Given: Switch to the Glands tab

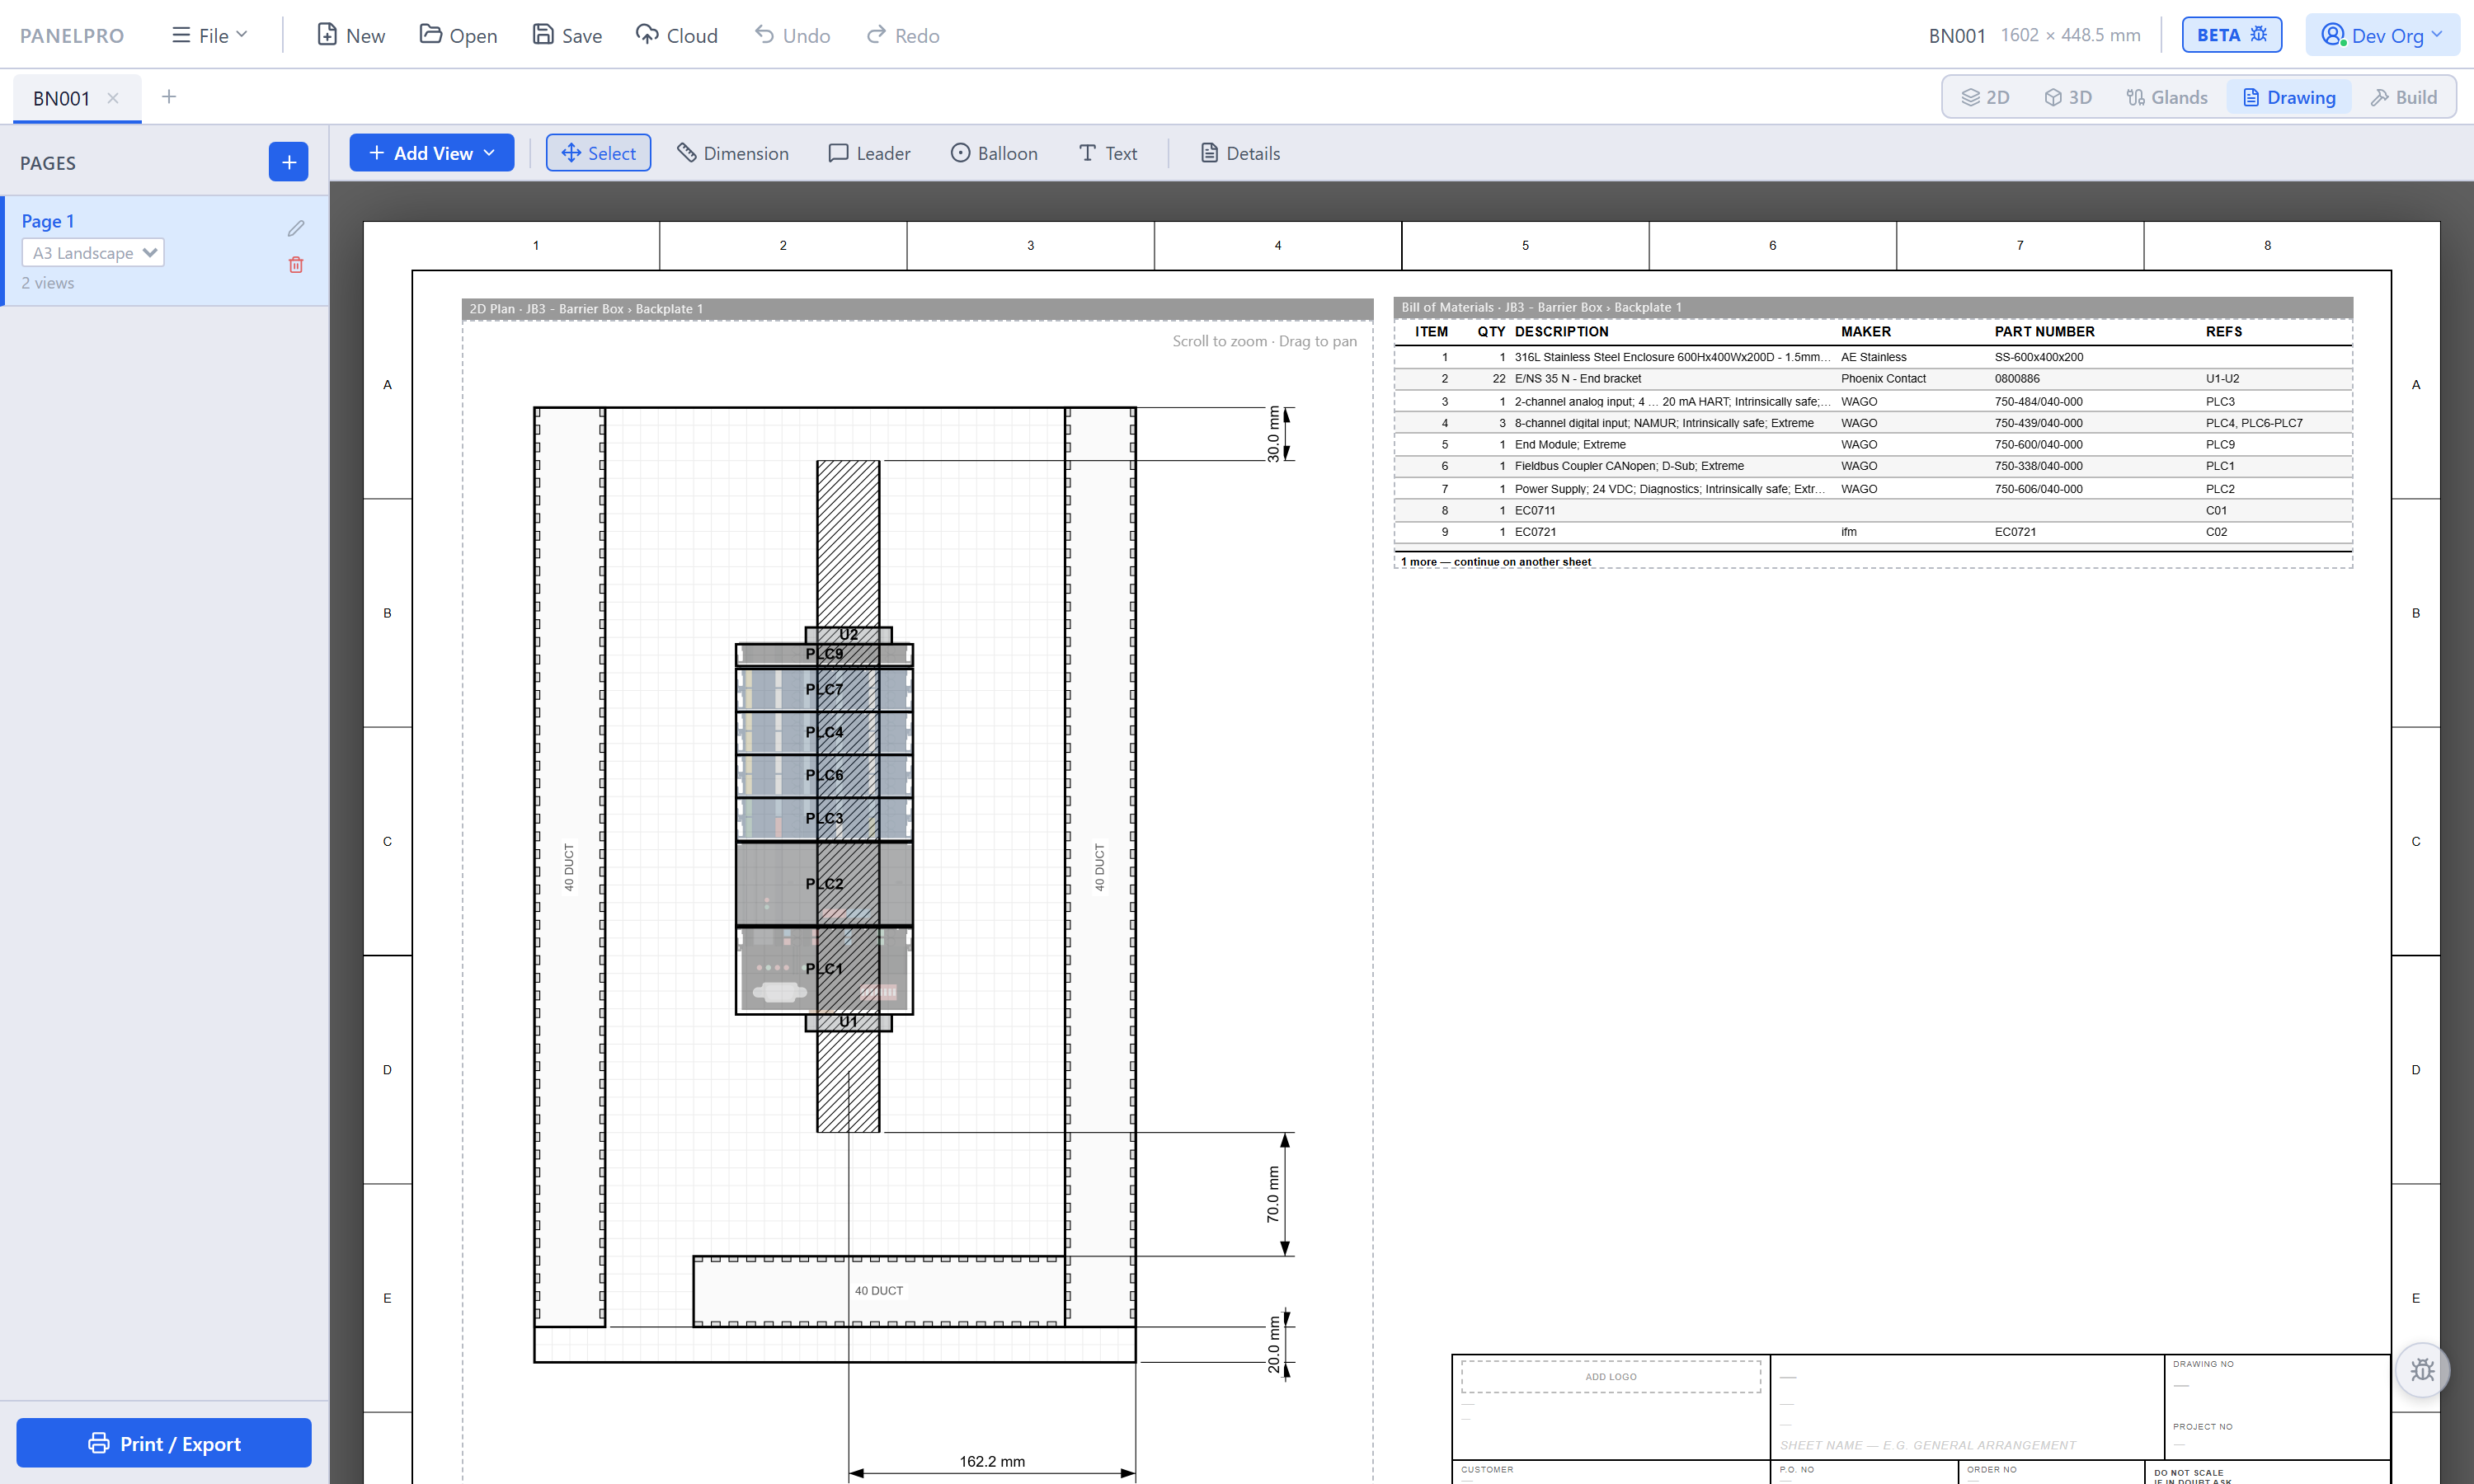Looking at the screenshot, I should pos(2167,97).
